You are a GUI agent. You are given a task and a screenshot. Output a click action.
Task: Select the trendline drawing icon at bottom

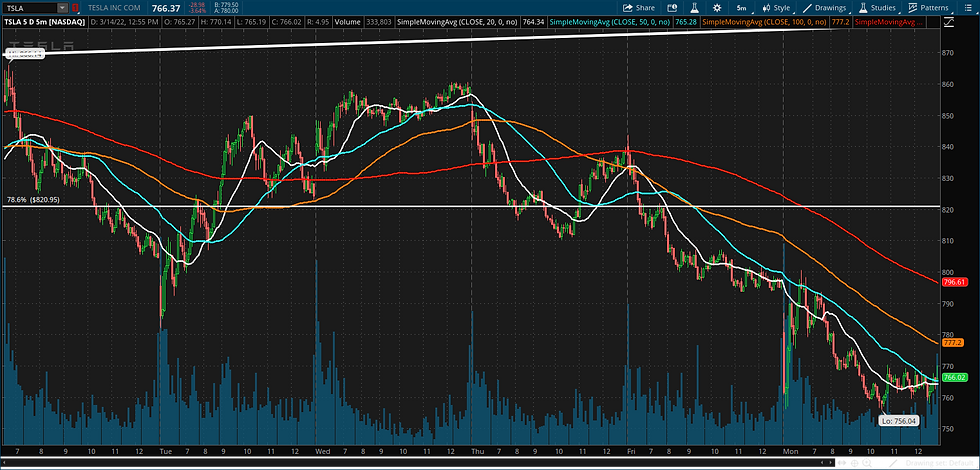[893, 463]
